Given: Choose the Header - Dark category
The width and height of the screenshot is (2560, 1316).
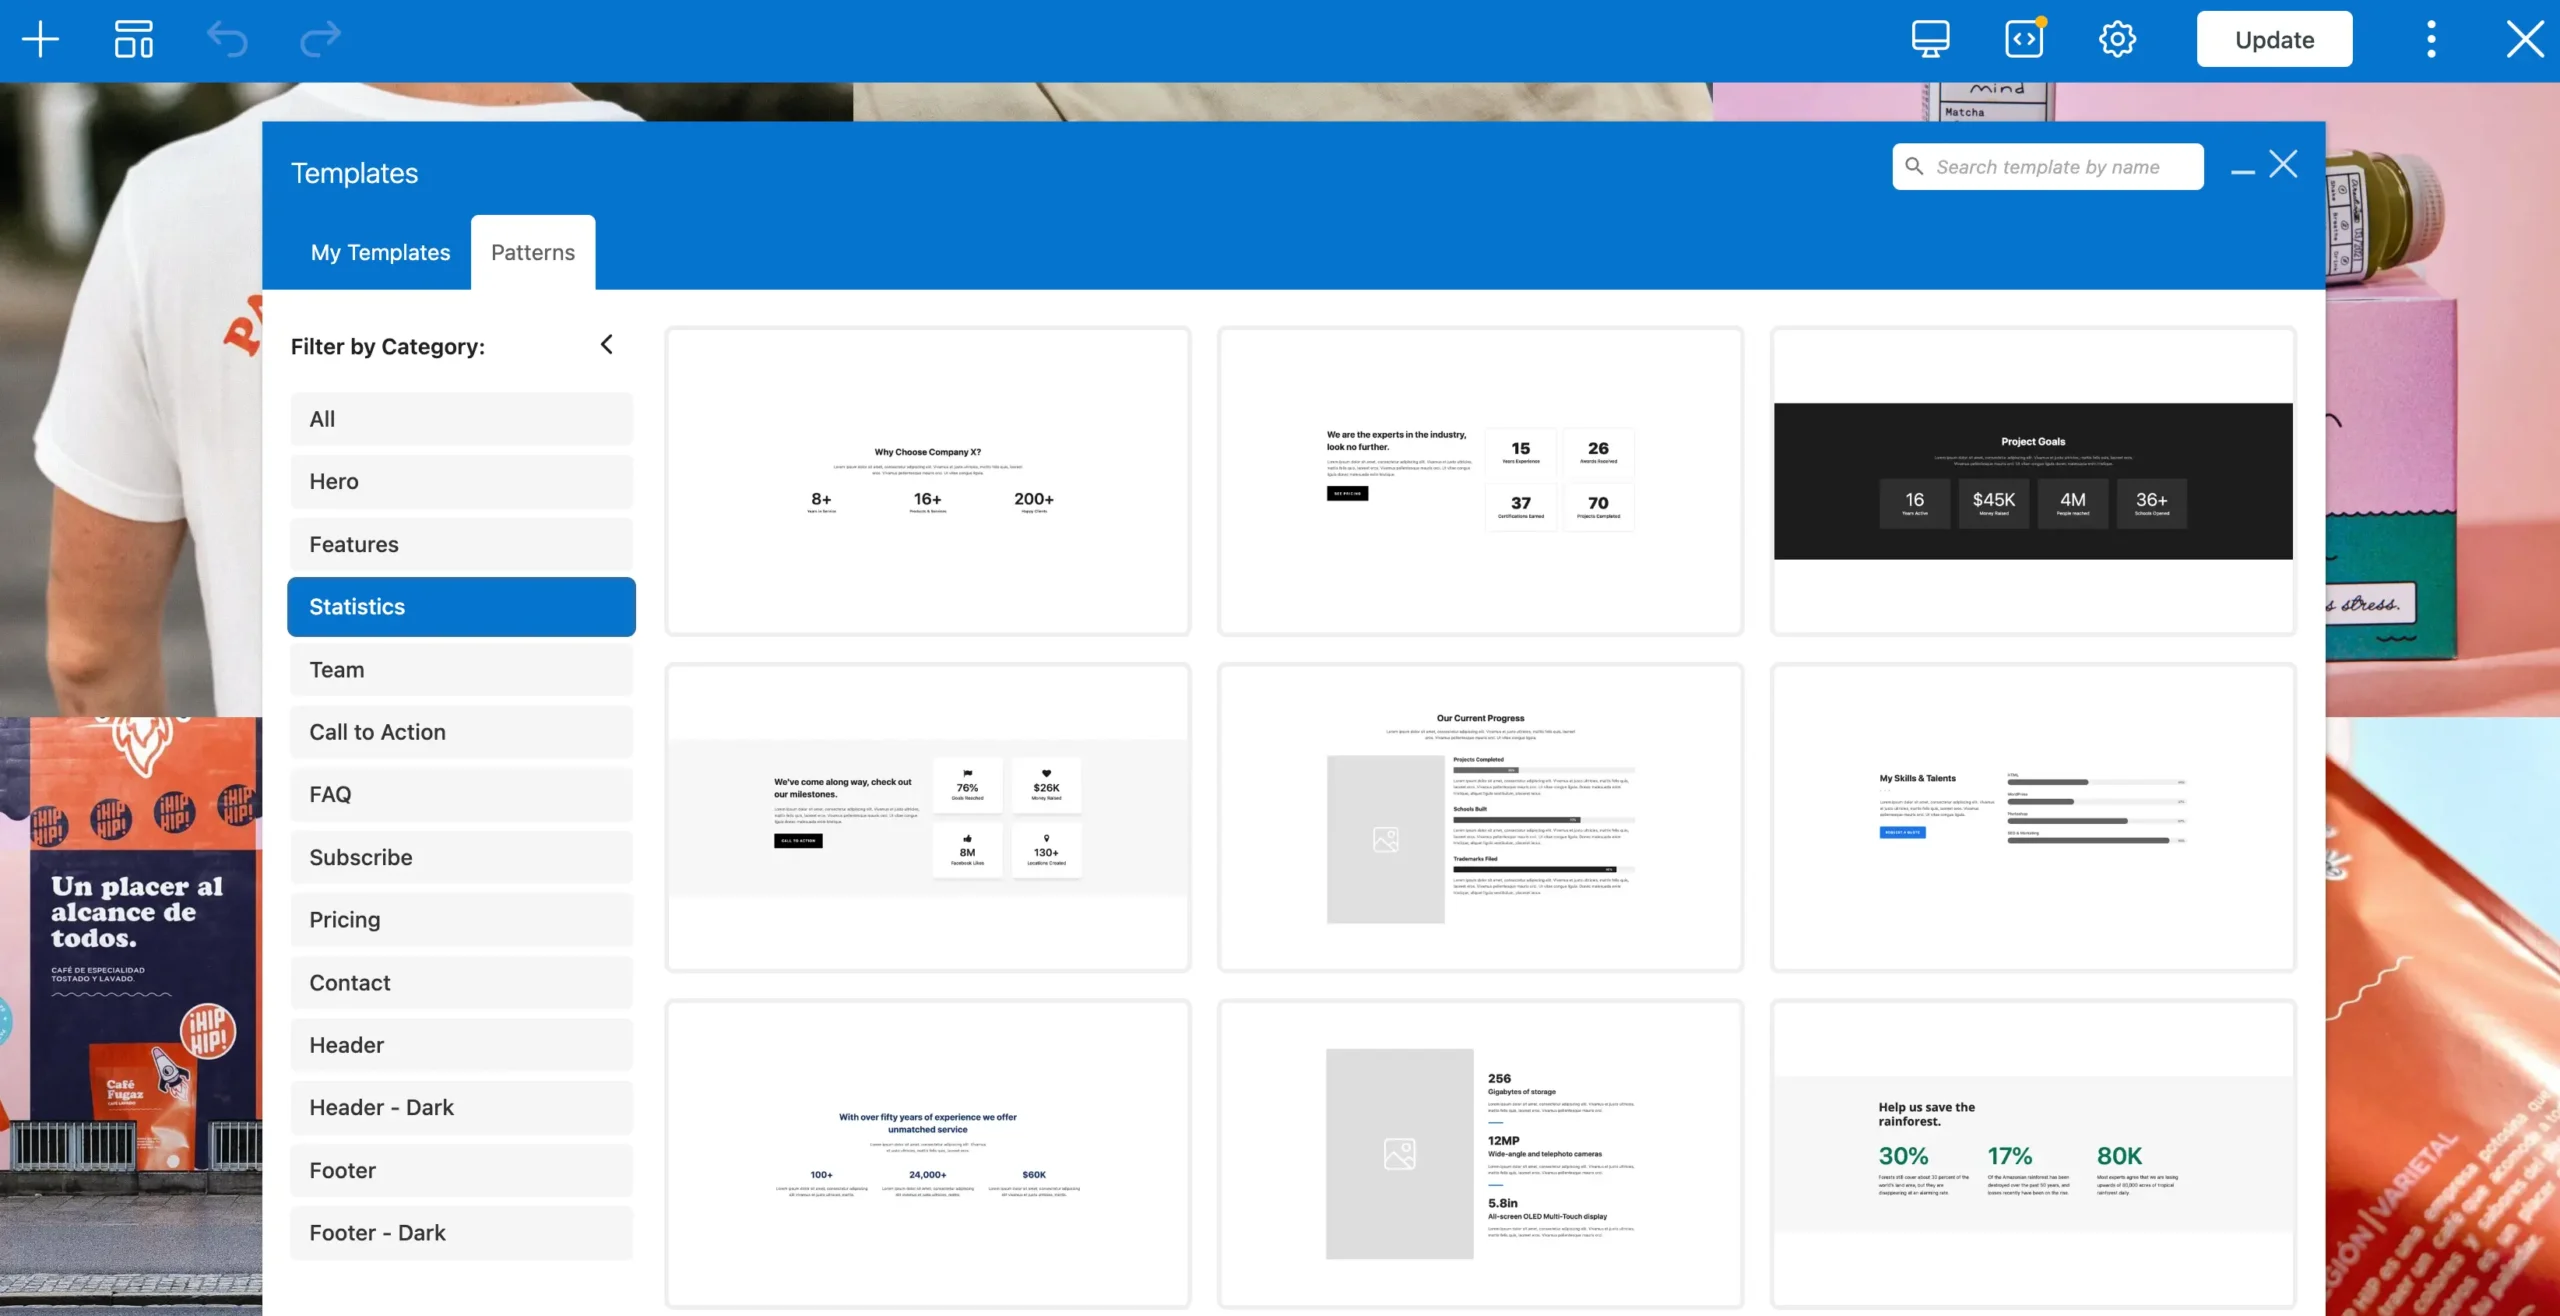Looking at the screenshot, I should 461,1108.
